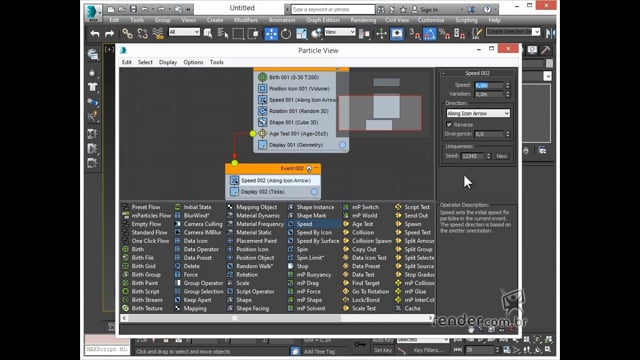
Task: Activate the Select and Move tool
Action: point(271,33)
